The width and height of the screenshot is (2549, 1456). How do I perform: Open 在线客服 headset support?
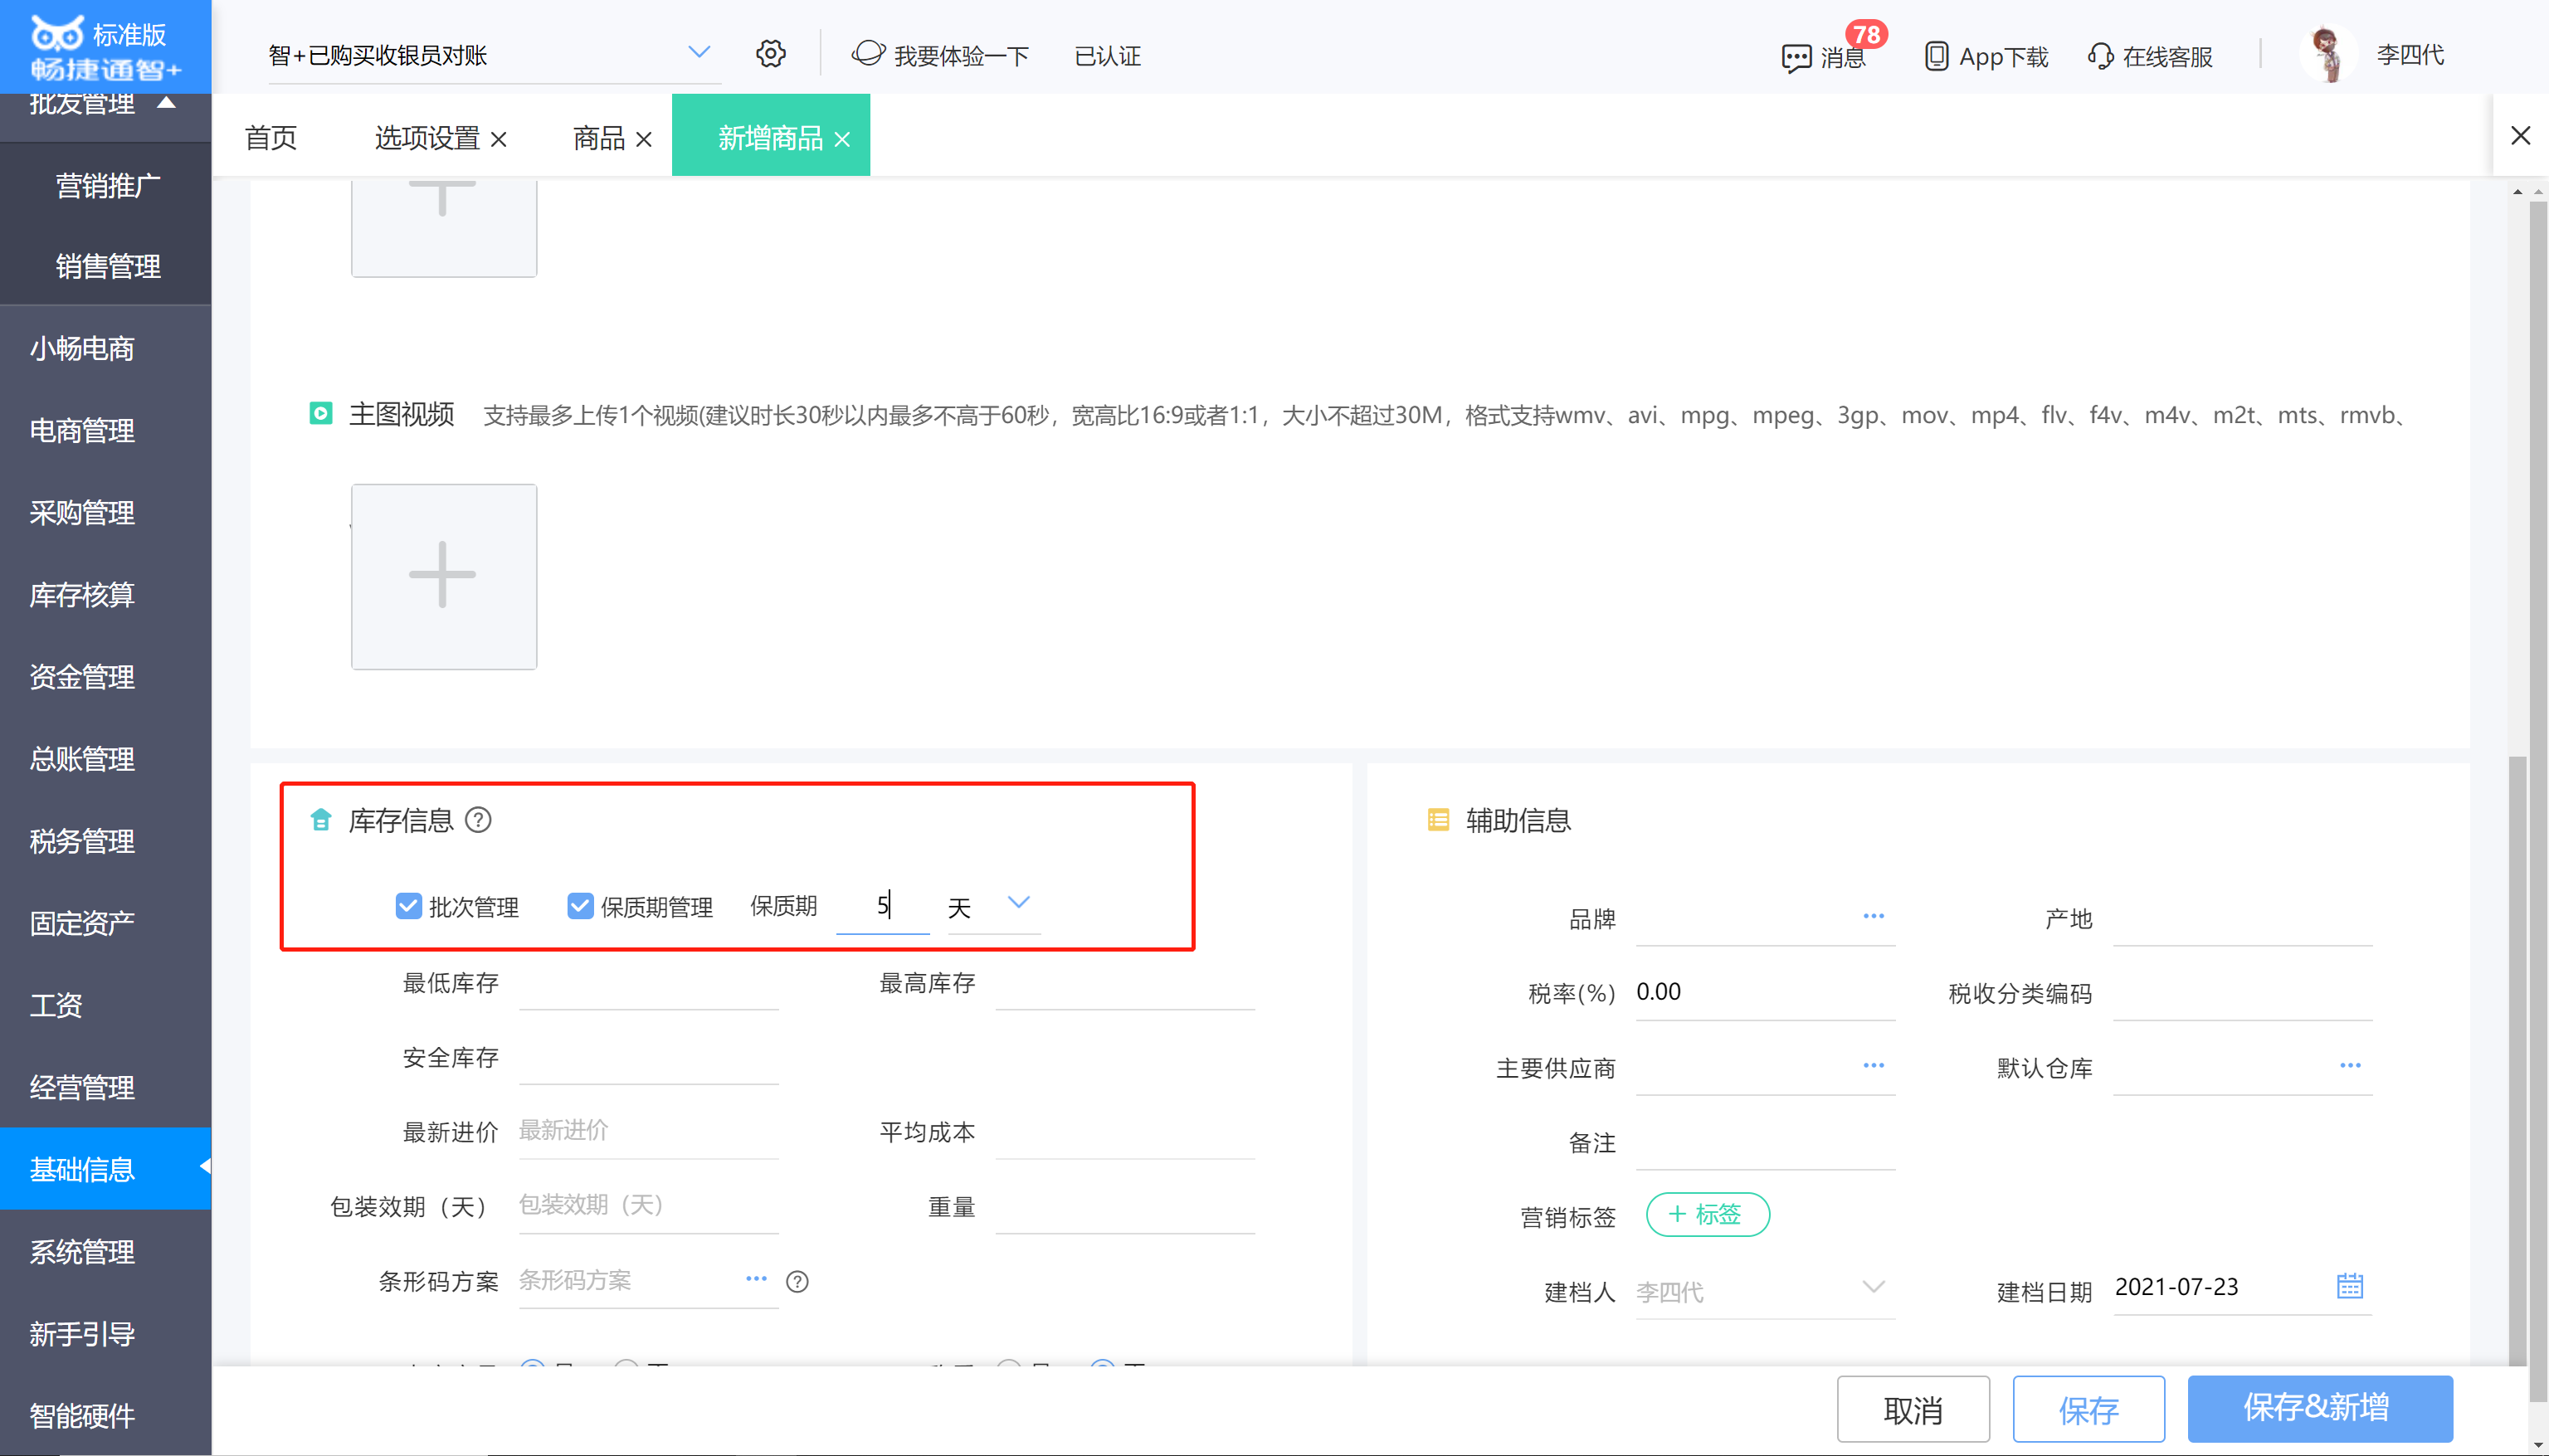[2100, 56]
